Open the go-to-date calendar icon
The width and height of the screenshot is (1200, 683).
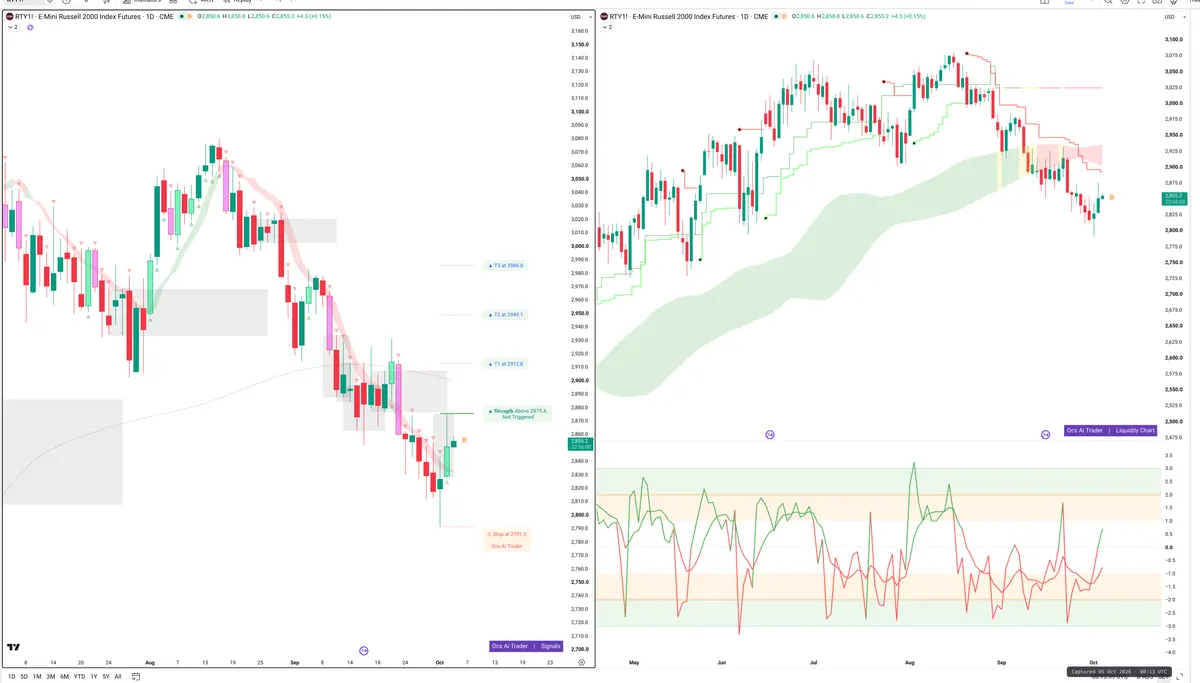(136, 676)
